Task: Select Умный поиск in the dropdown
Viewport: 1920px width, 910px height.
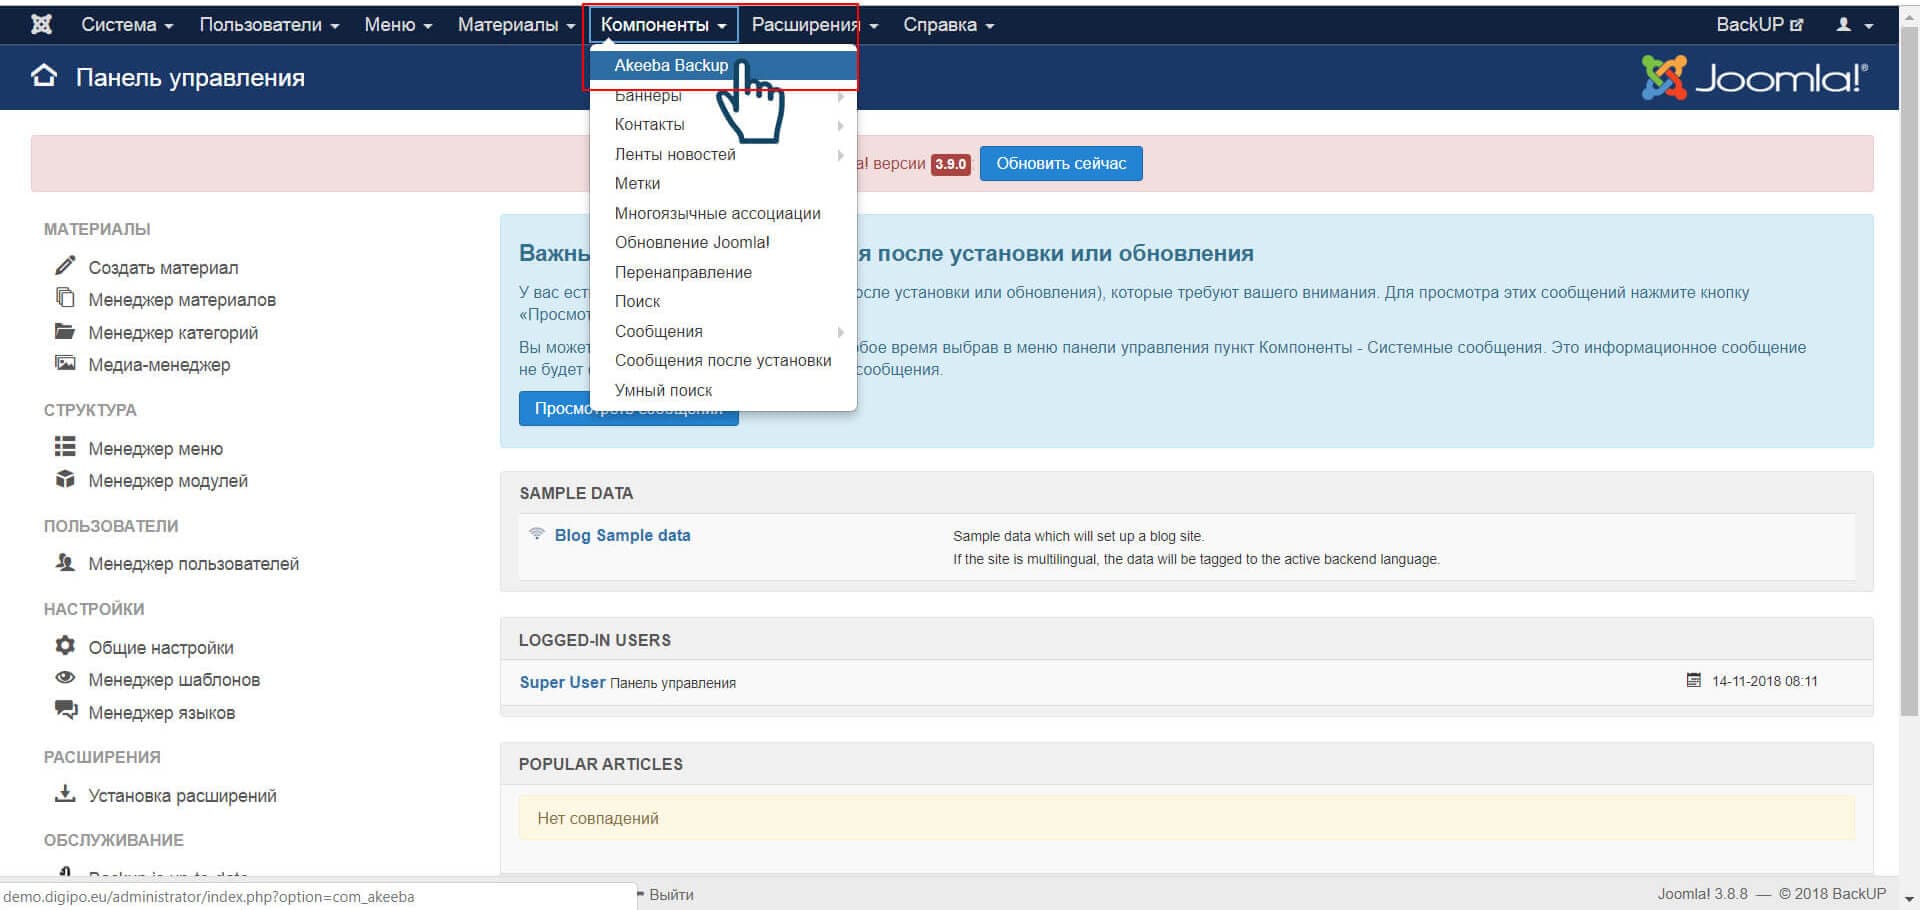Action: tap(663, 390)
